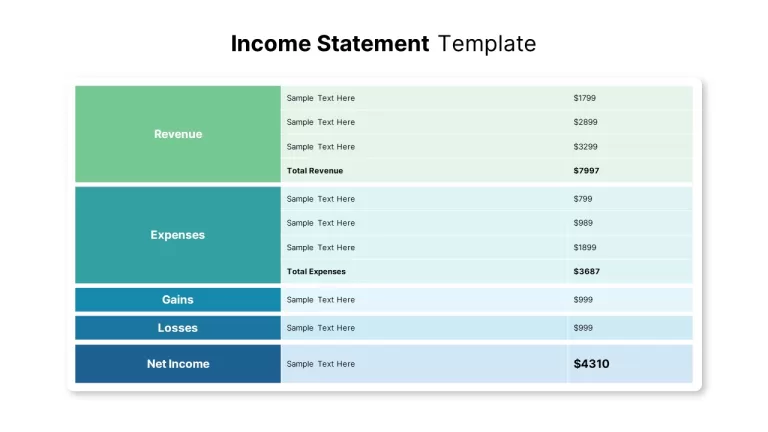Click the $1899 expense amount

(585, 247)
